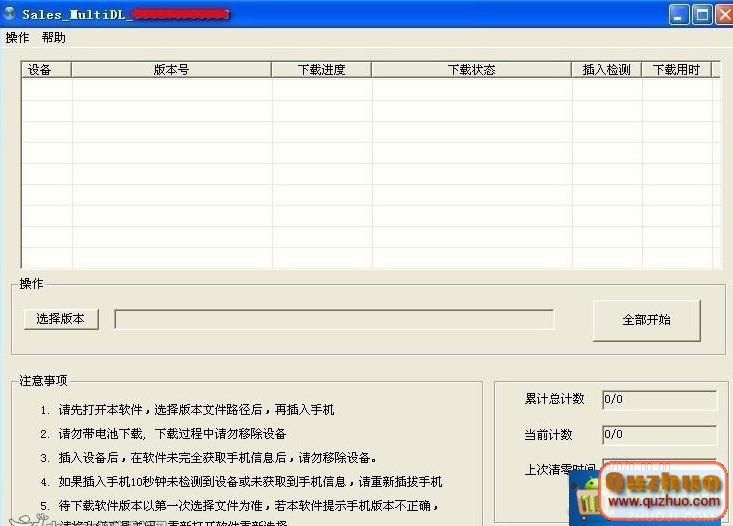Click the 选择版本 button
Screen dimensions: 733x526
click(61, 319)
